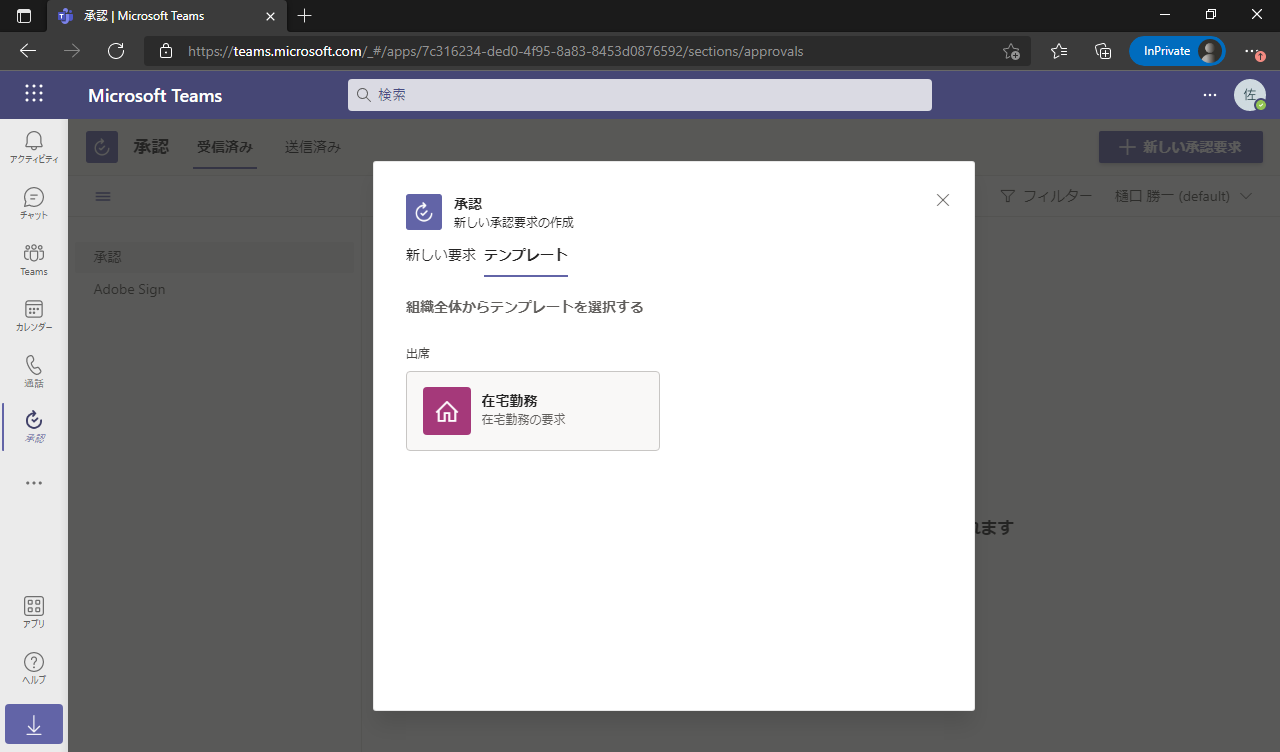Click the browser address bar URL
This screenshot has height=752, width=1280.
coord(495,51)
